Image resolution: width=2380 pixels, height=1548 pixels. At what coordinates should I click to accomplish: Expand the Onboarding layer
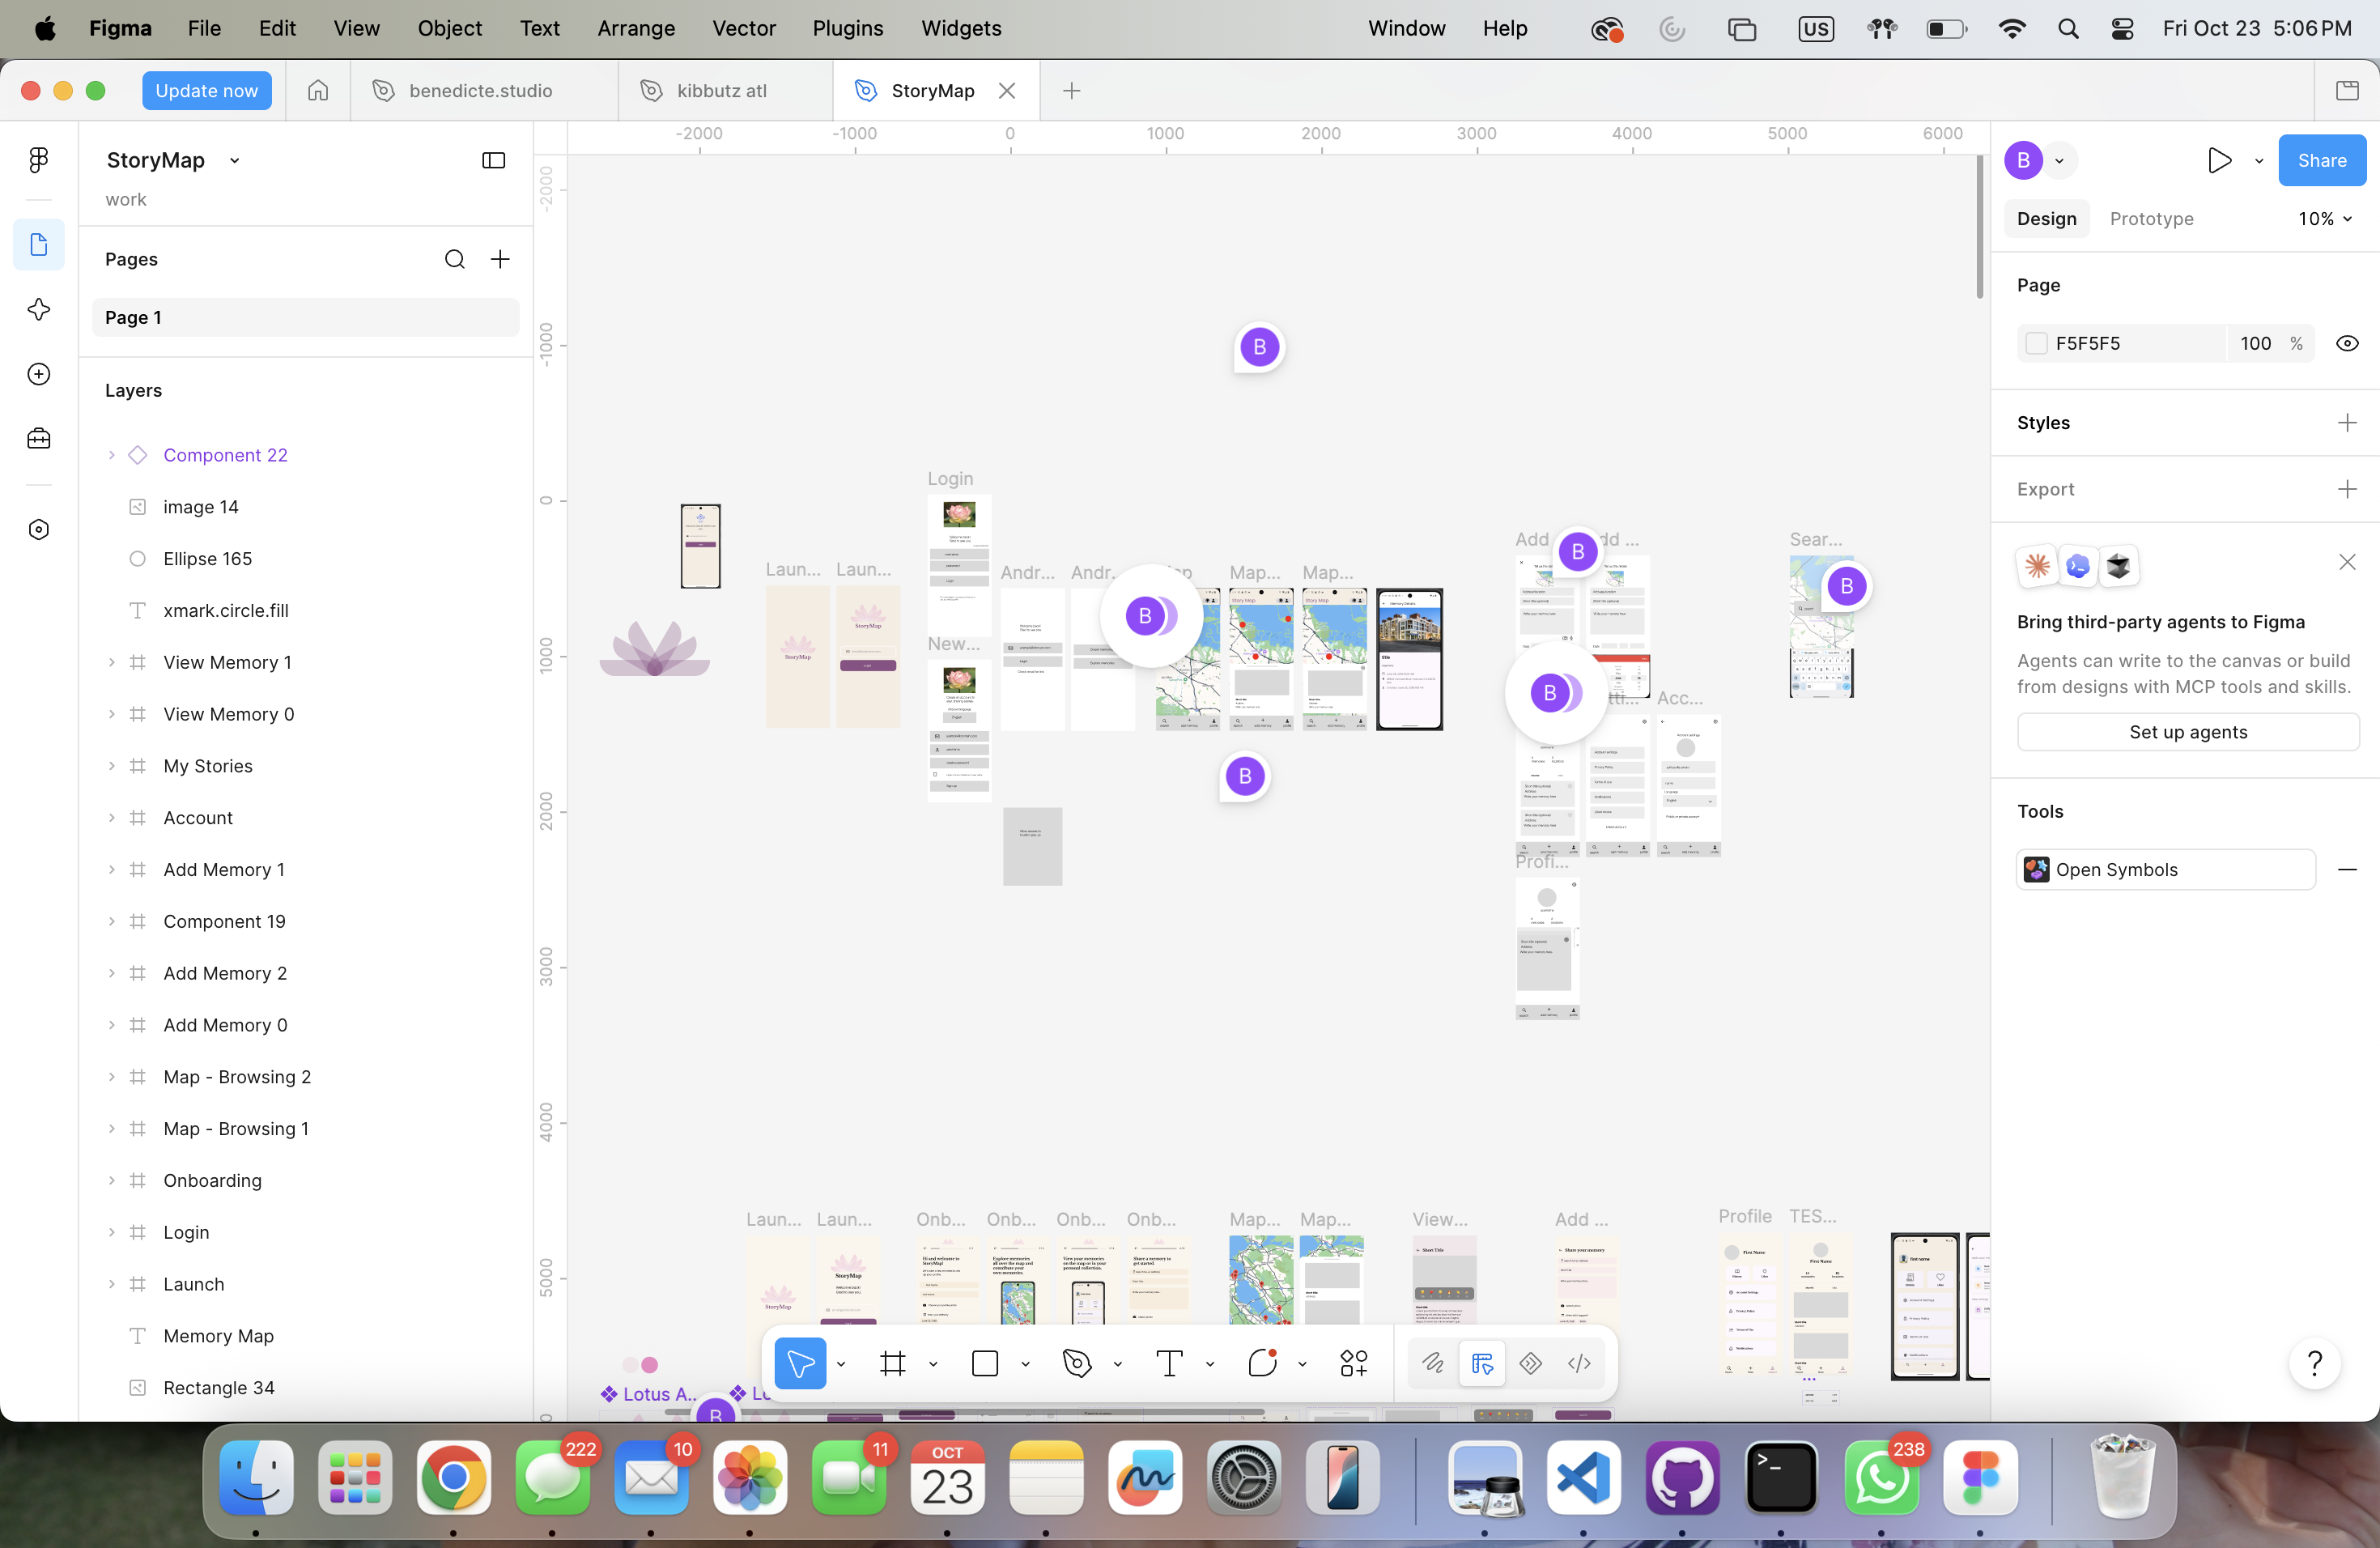[111, 1180]
